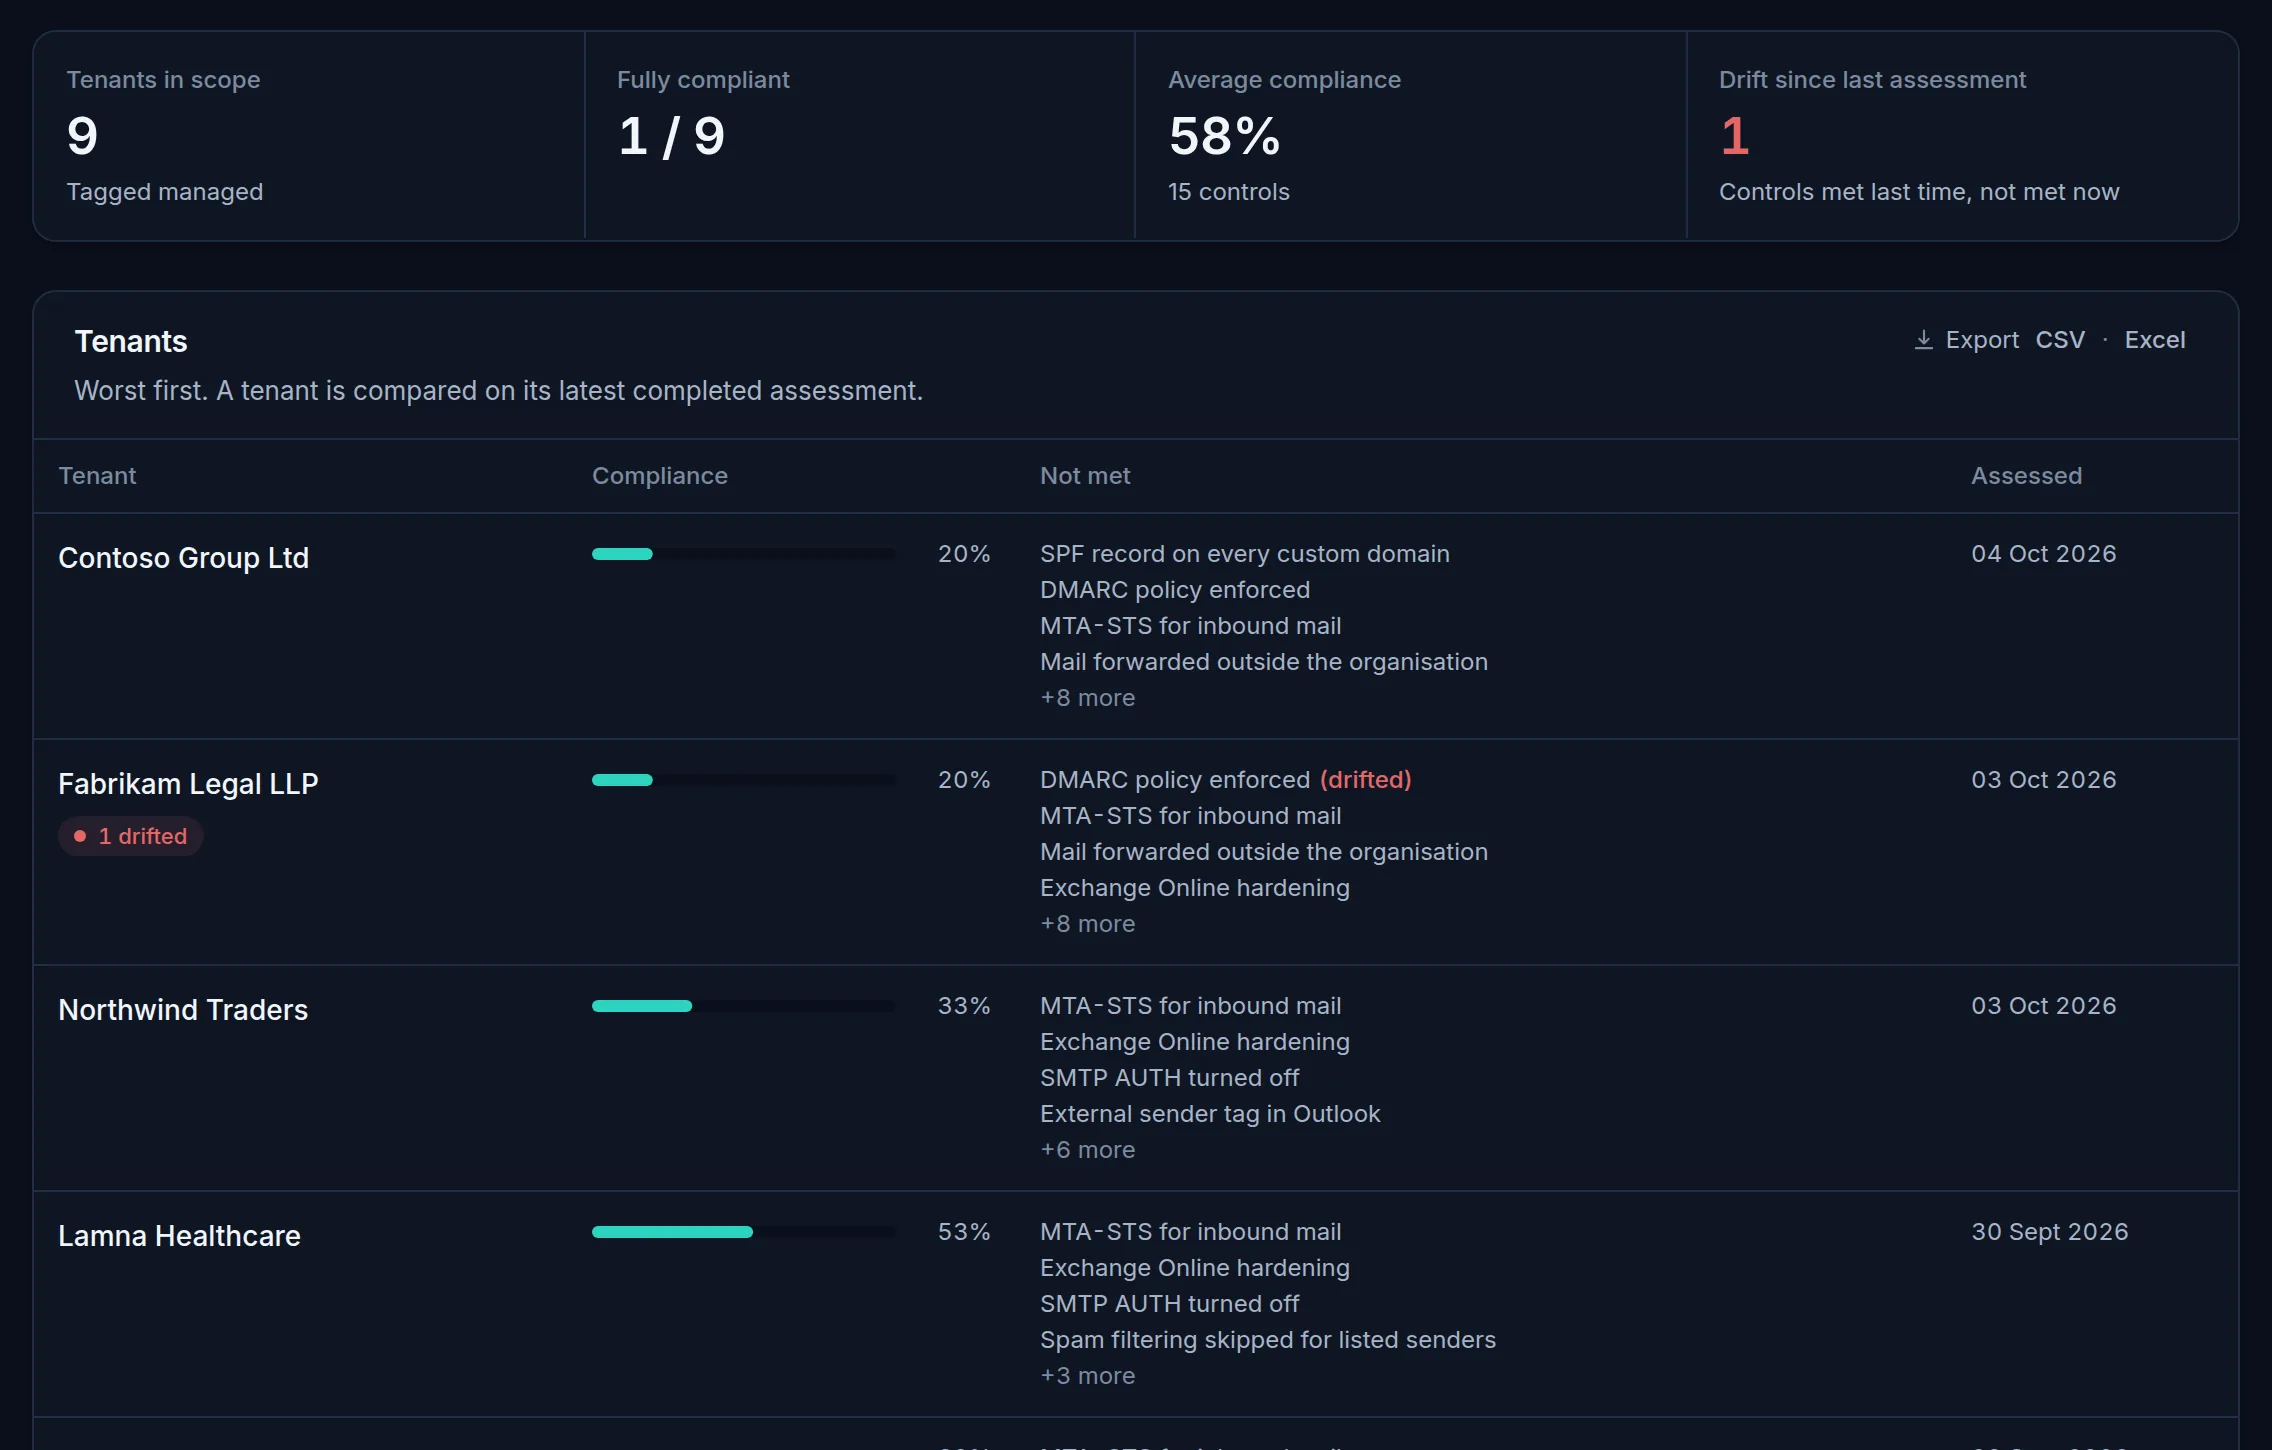Click External sender tag in Outlook
This screenshot has height=1450, width=2272.
click(x=1210, y=1114)
